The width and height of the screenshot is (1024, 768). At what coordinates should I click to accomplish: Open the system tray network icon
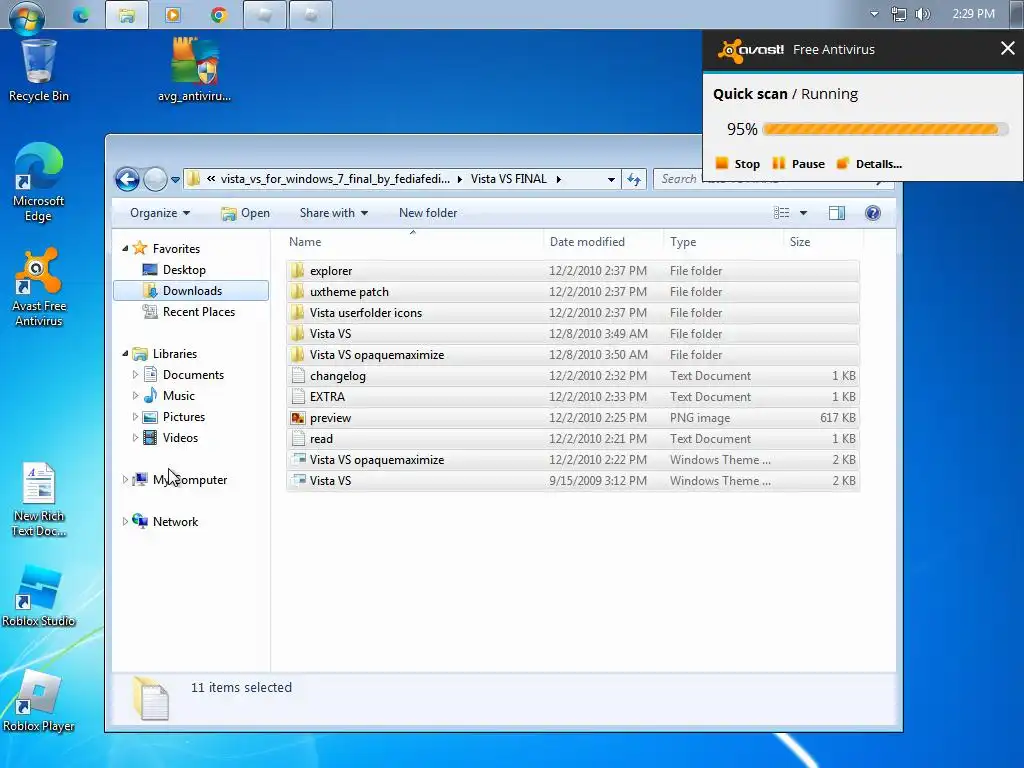pos(899,14)
